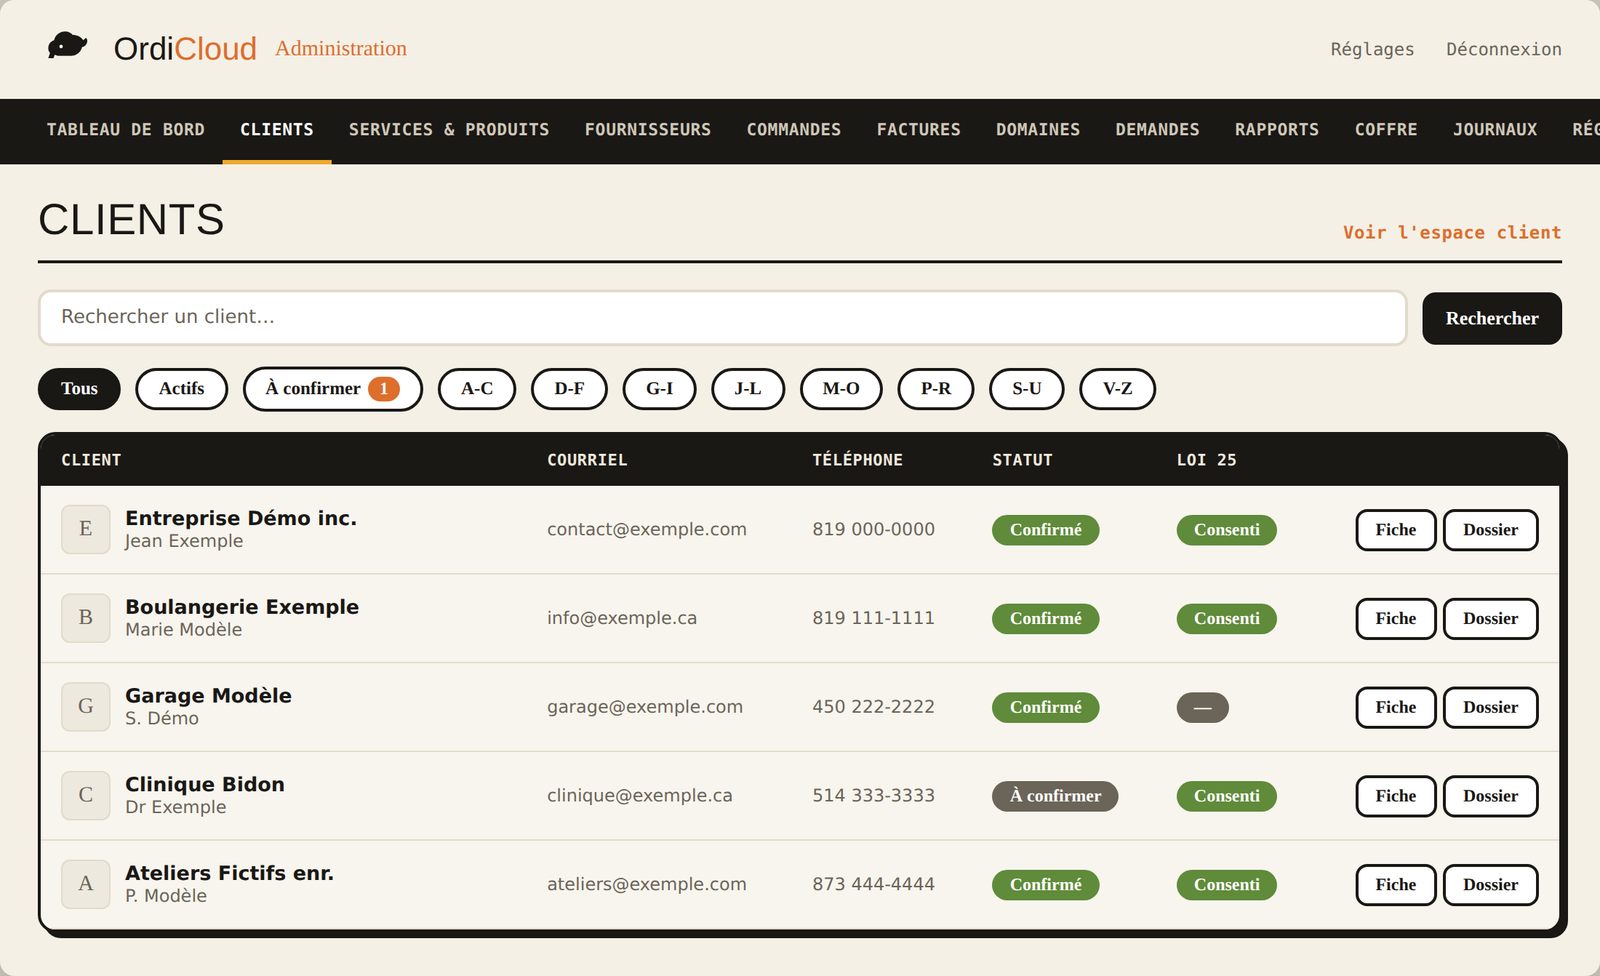Click the OrdiCloud logo icon
The image size is (1600, 976).
pyautogui.click(x=68, y=46)
